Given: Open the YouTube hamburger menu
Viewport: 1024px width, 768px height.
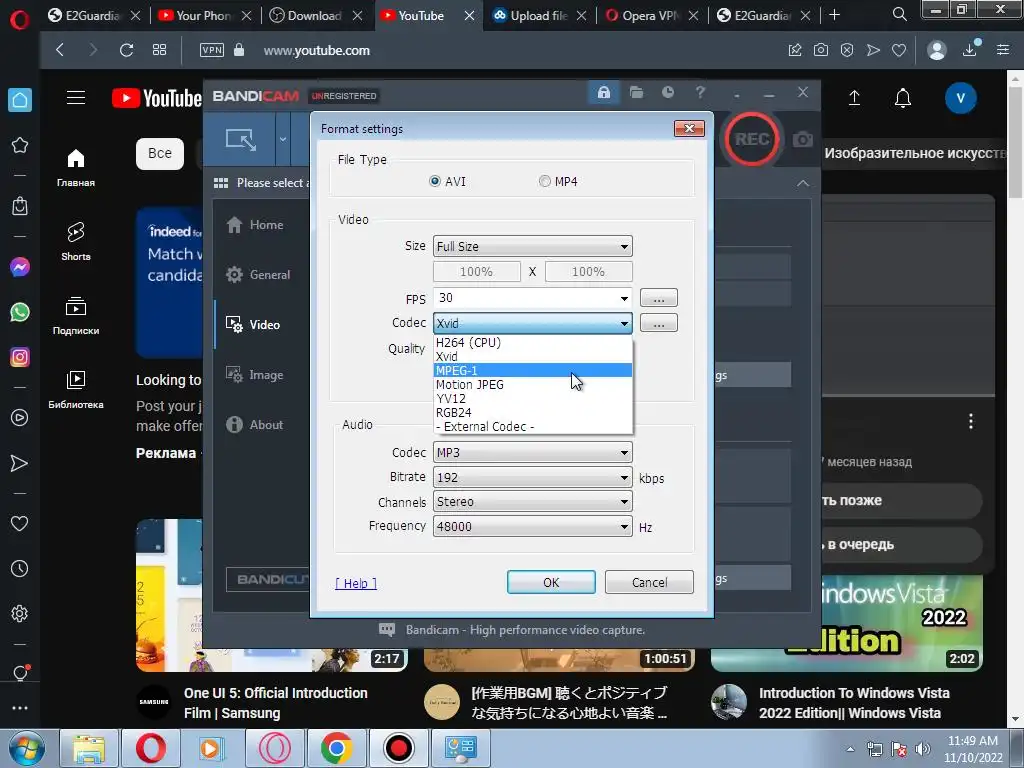Looking at the screenshot, I should (x=76, y=98).
